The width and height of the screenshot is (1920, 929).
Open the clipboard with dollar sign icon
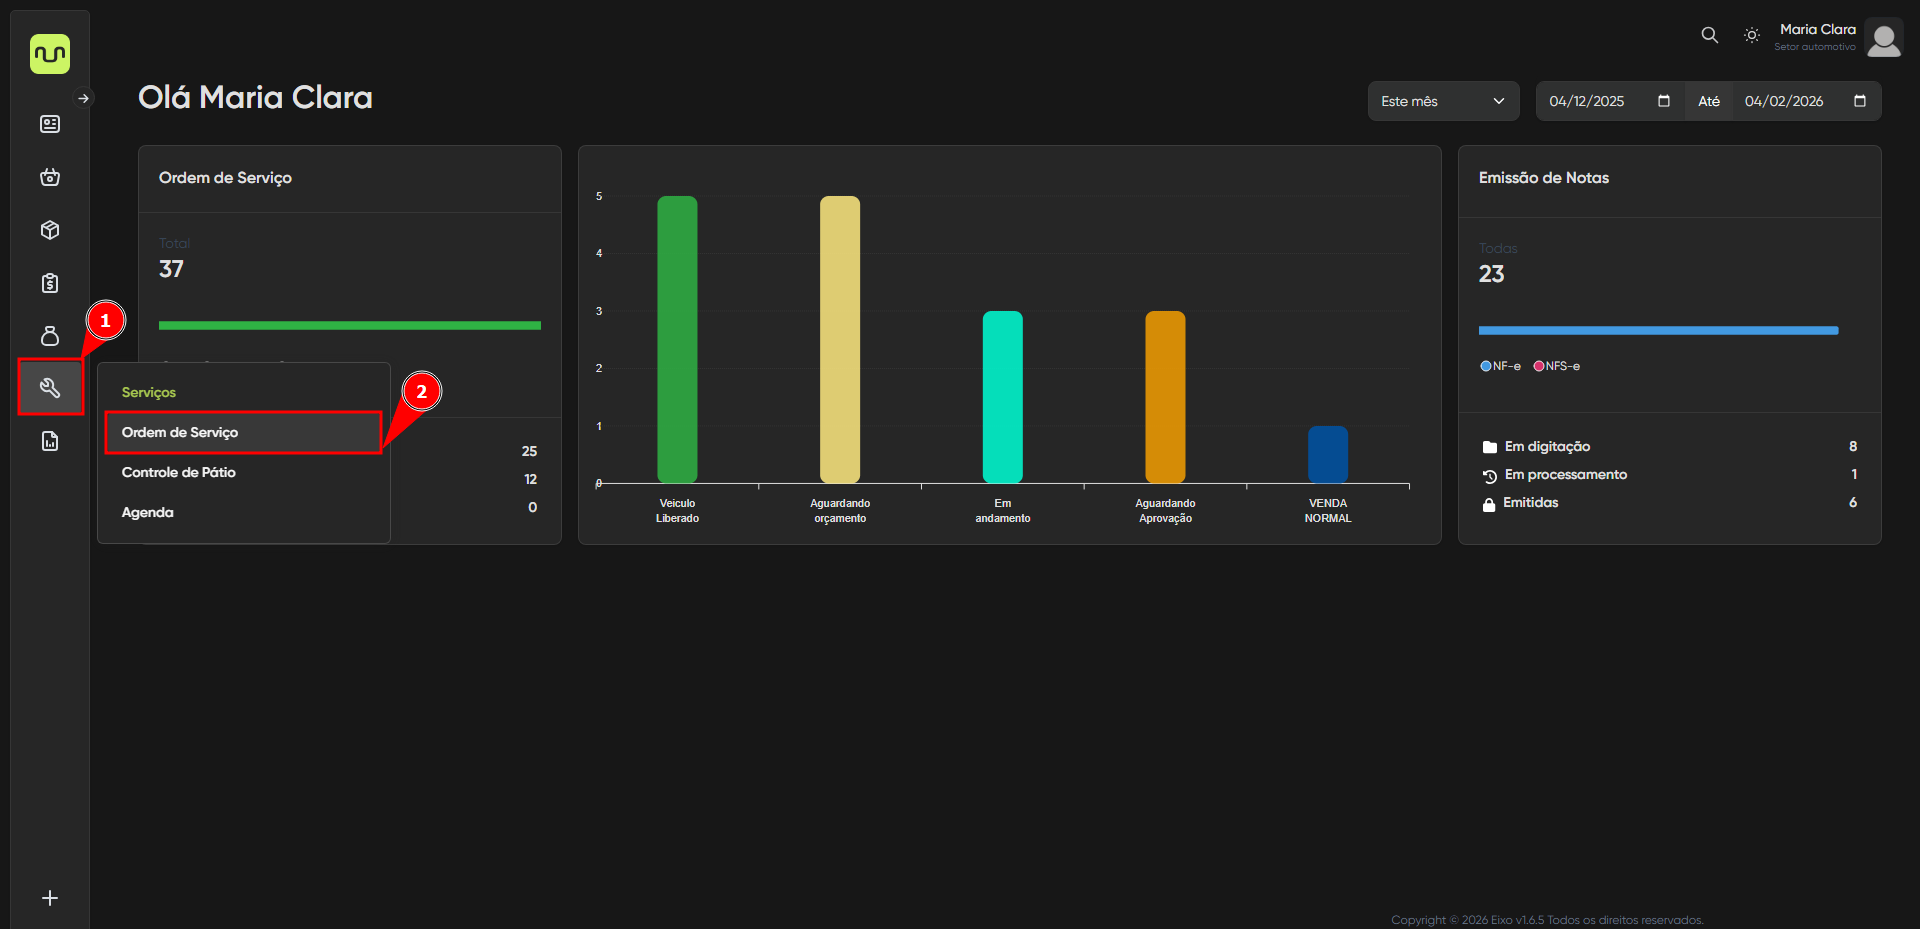(50, 283)
